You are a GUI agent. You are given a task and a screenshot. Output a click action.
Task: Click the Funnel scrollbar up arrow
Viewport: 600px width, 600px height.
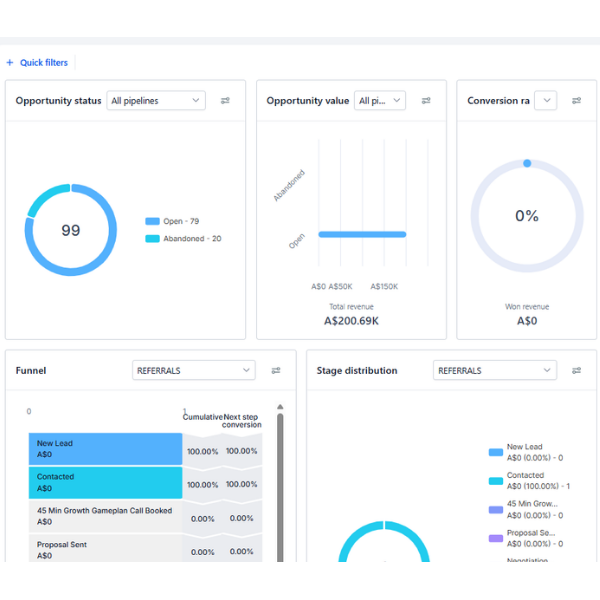280,407
